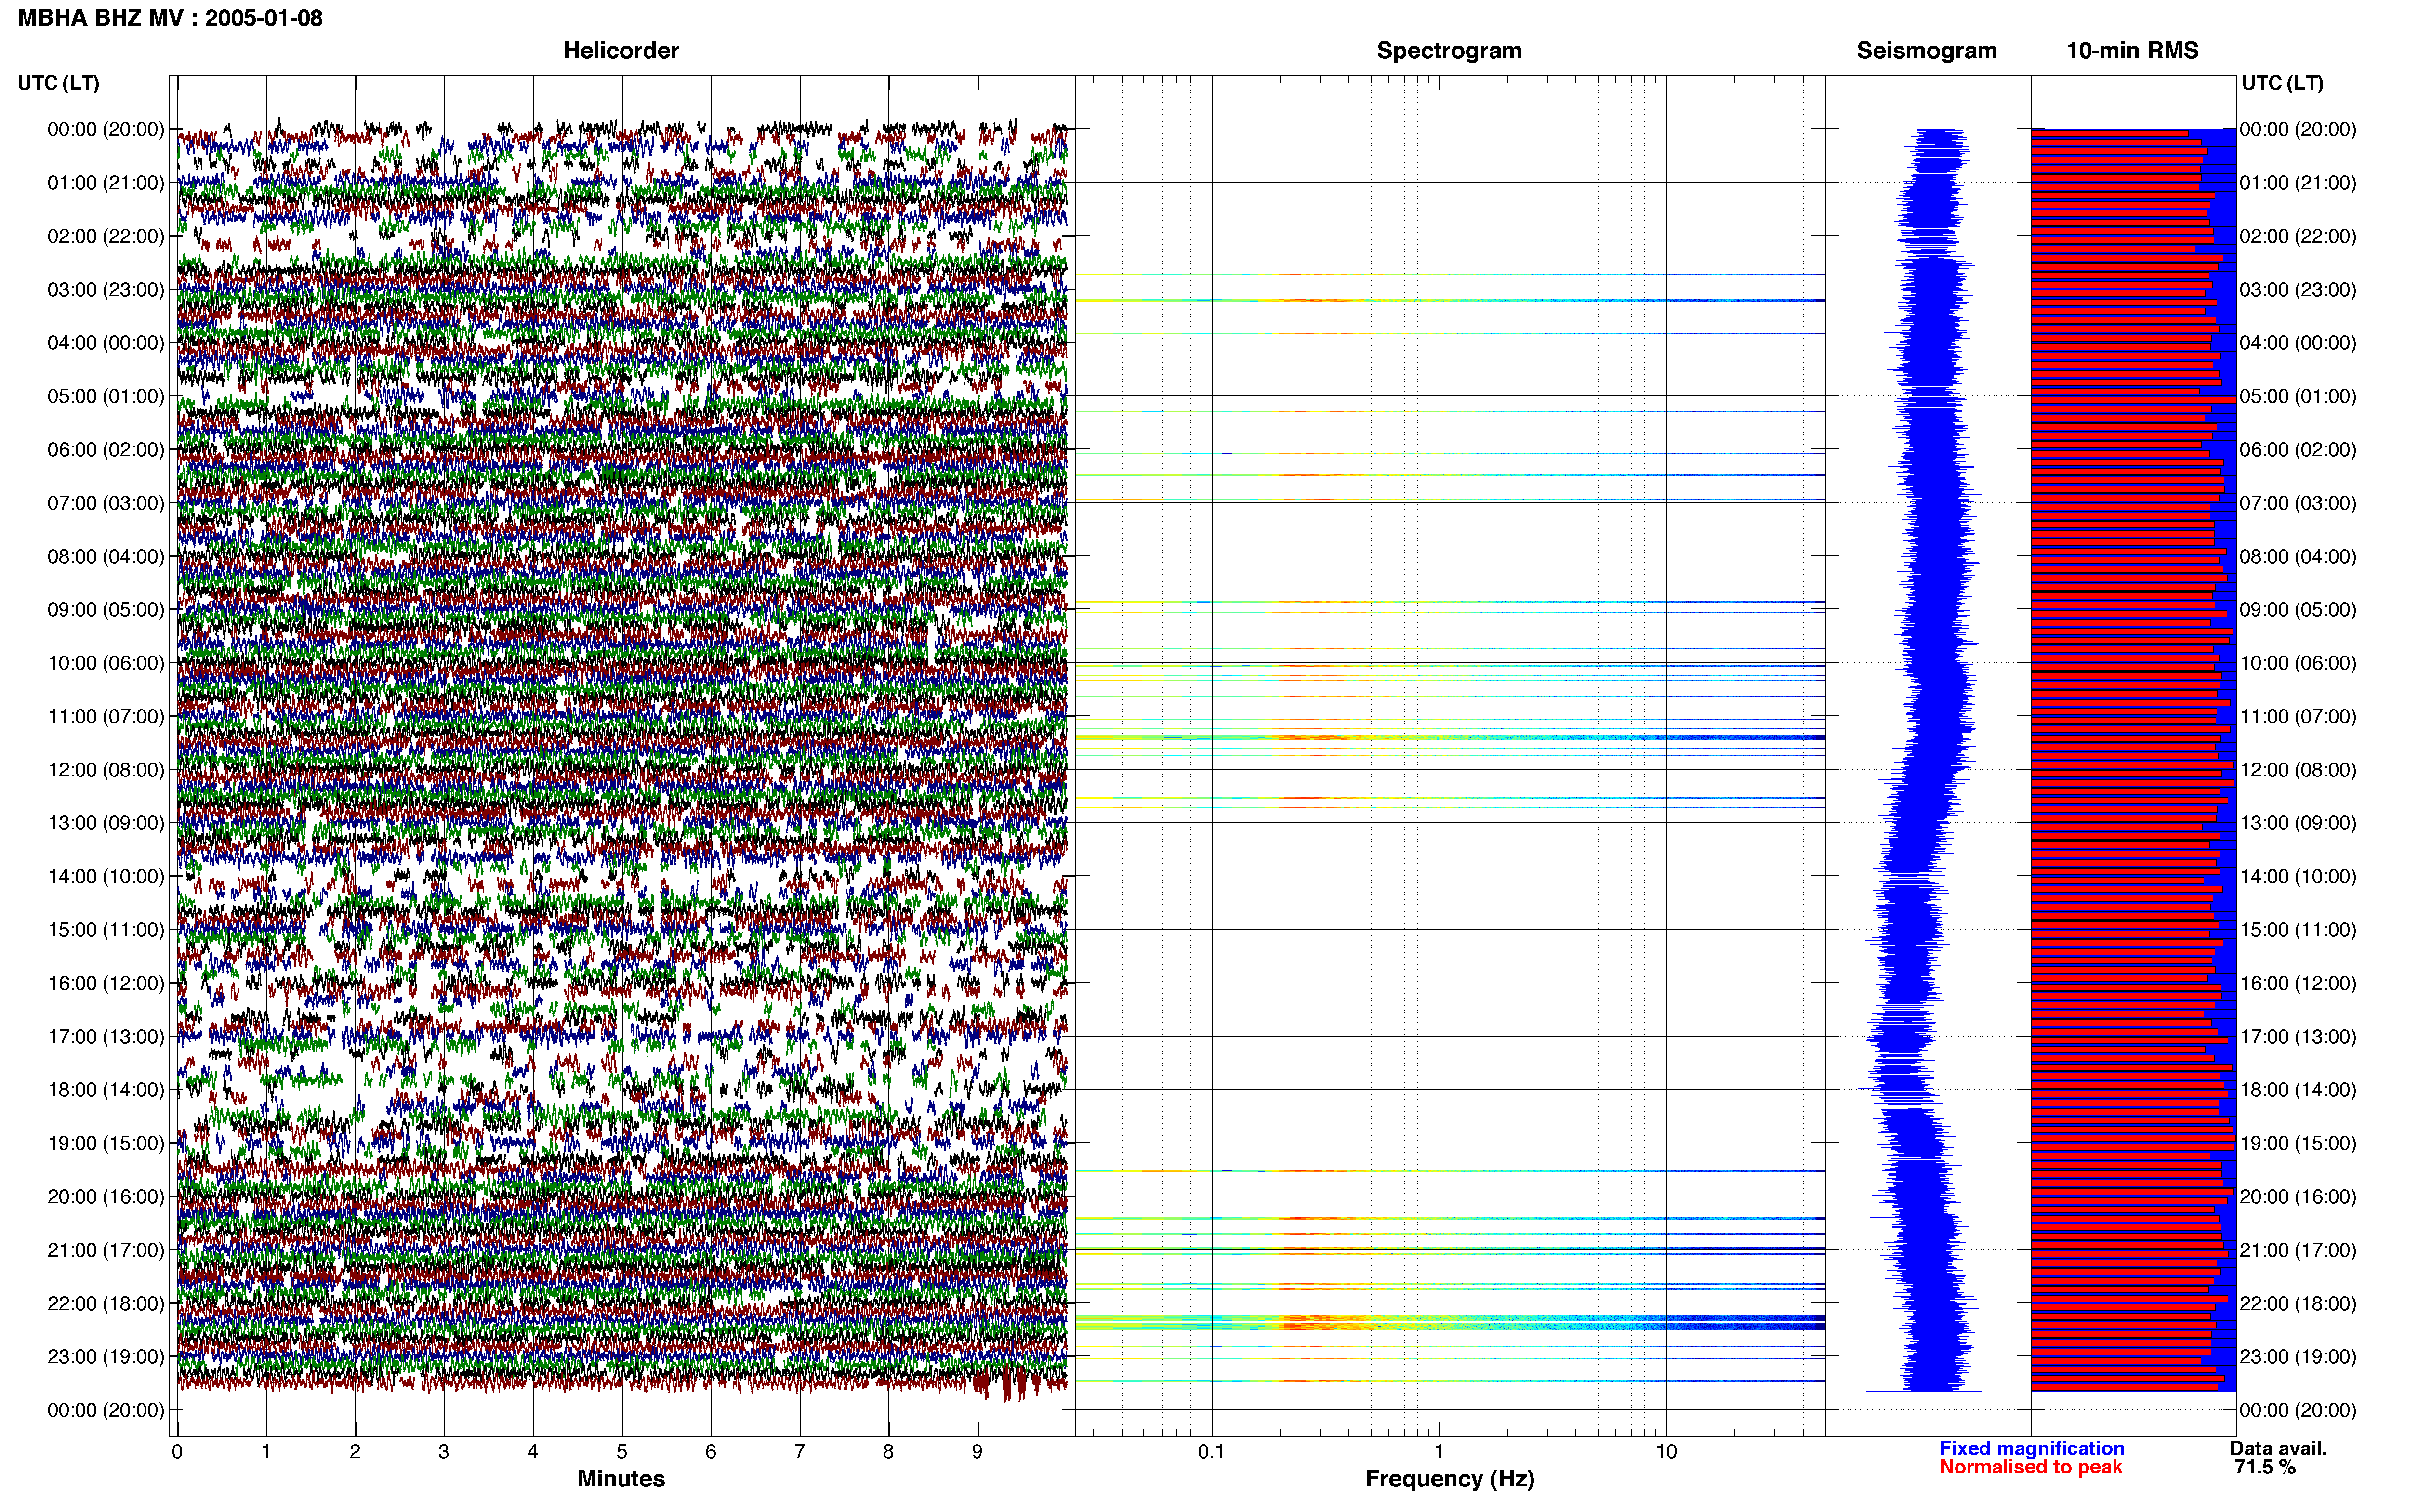Click left time label '04:00 (00:00)'
2418x1512 pixels.
click(106, 342)
